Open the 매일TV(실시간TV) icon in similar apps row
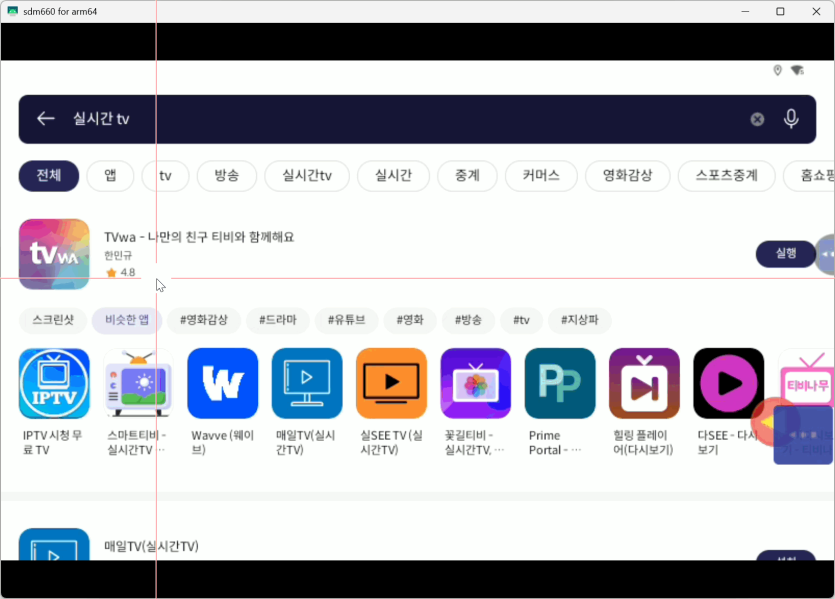 (x=307, y=383)
